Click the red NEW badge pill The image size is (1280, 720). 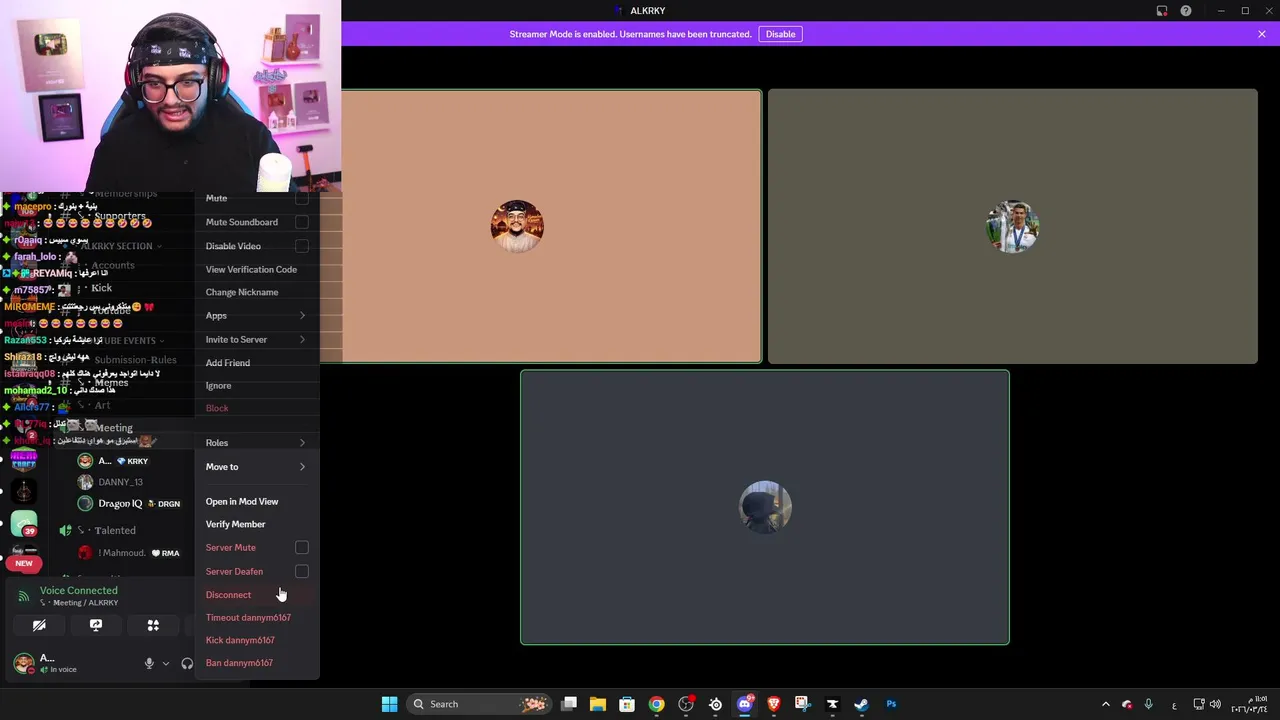24,563
